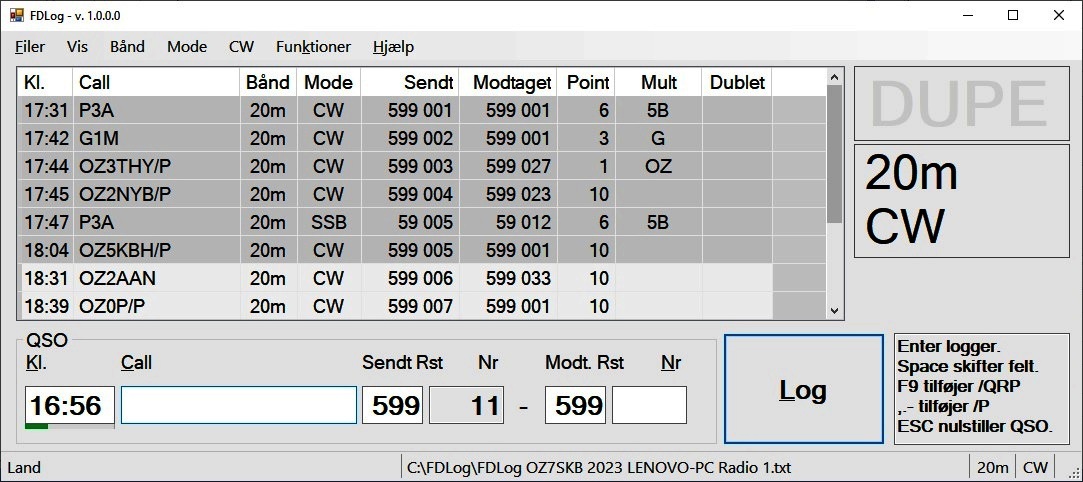The width and height of the screenshot is (1083, 482).
Task: Click the OZ multiplier cell
Action: pos(658,166)
